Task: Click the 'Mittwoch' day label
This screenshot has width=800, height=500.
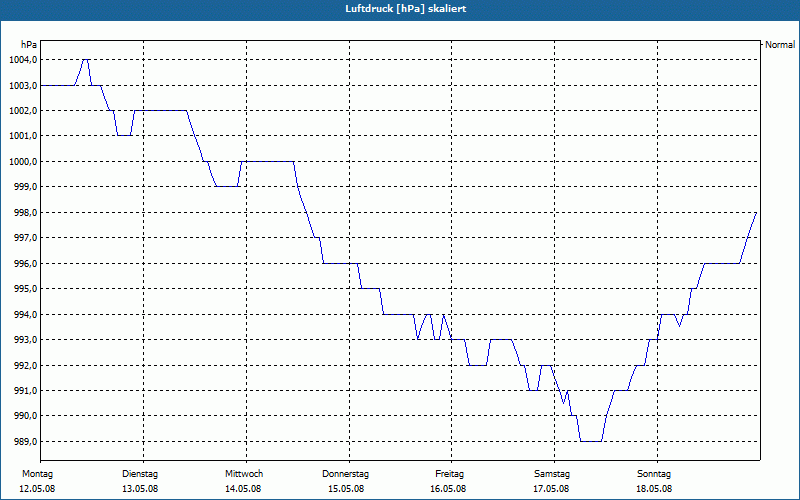Action: (244, 474)
